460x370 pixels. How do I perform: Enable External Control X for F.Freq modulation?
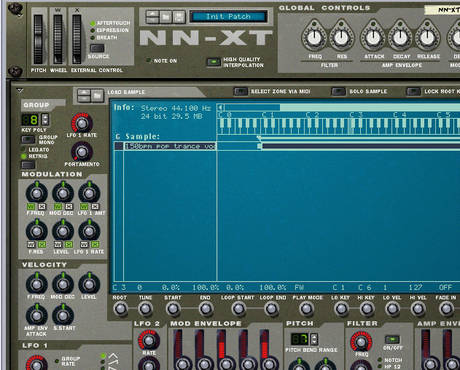(42, 206)
